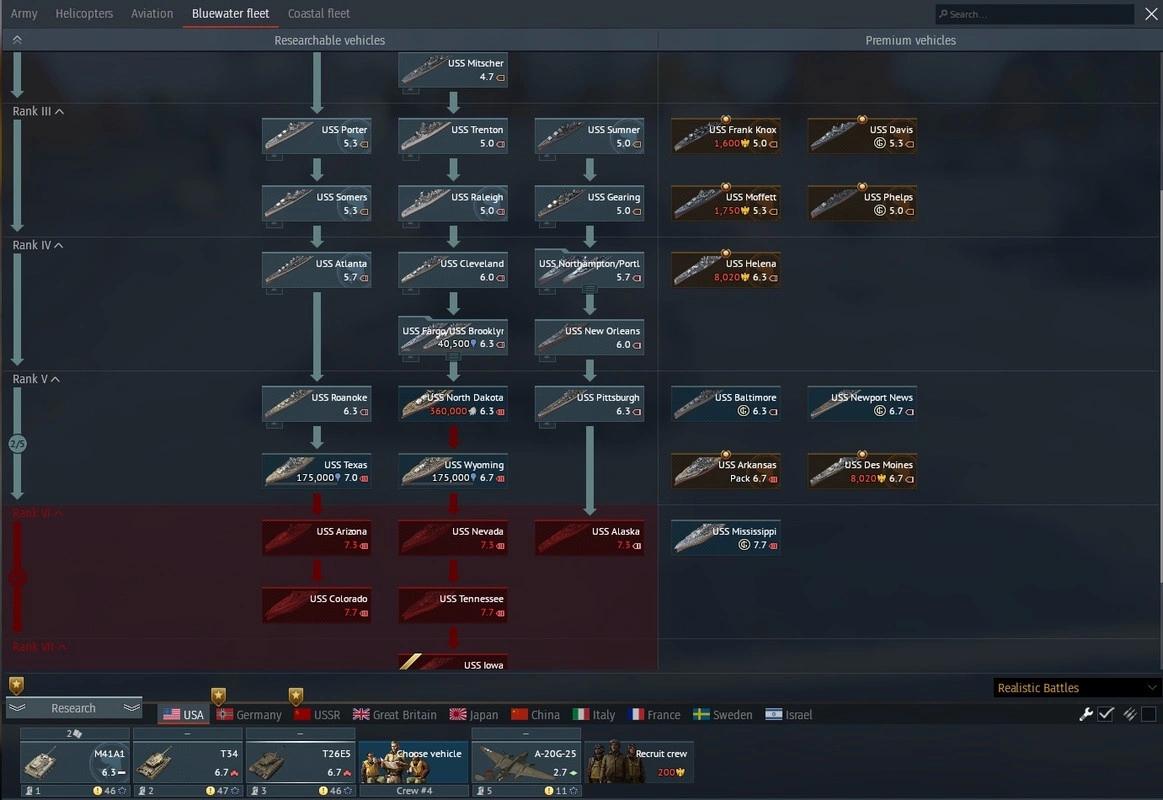Viewport: 1163px width, 800px height.
Task: Select the USS Raleigh ship card
Action: pyautogui.click(x=452, y=203)
